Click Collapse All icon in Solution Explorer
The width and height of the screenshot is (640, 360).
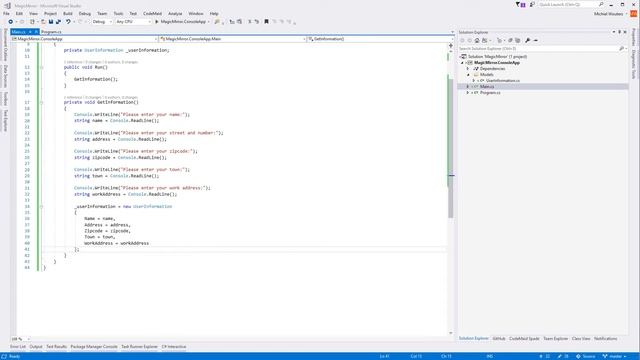click(510, 40)
